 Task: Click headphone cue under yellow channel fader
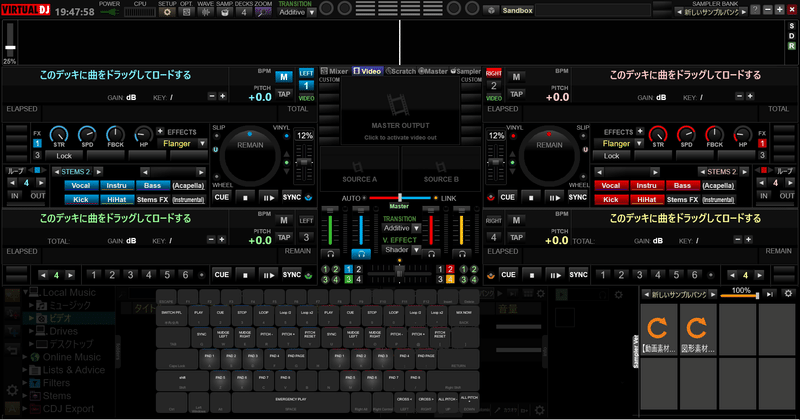point(462,253)
